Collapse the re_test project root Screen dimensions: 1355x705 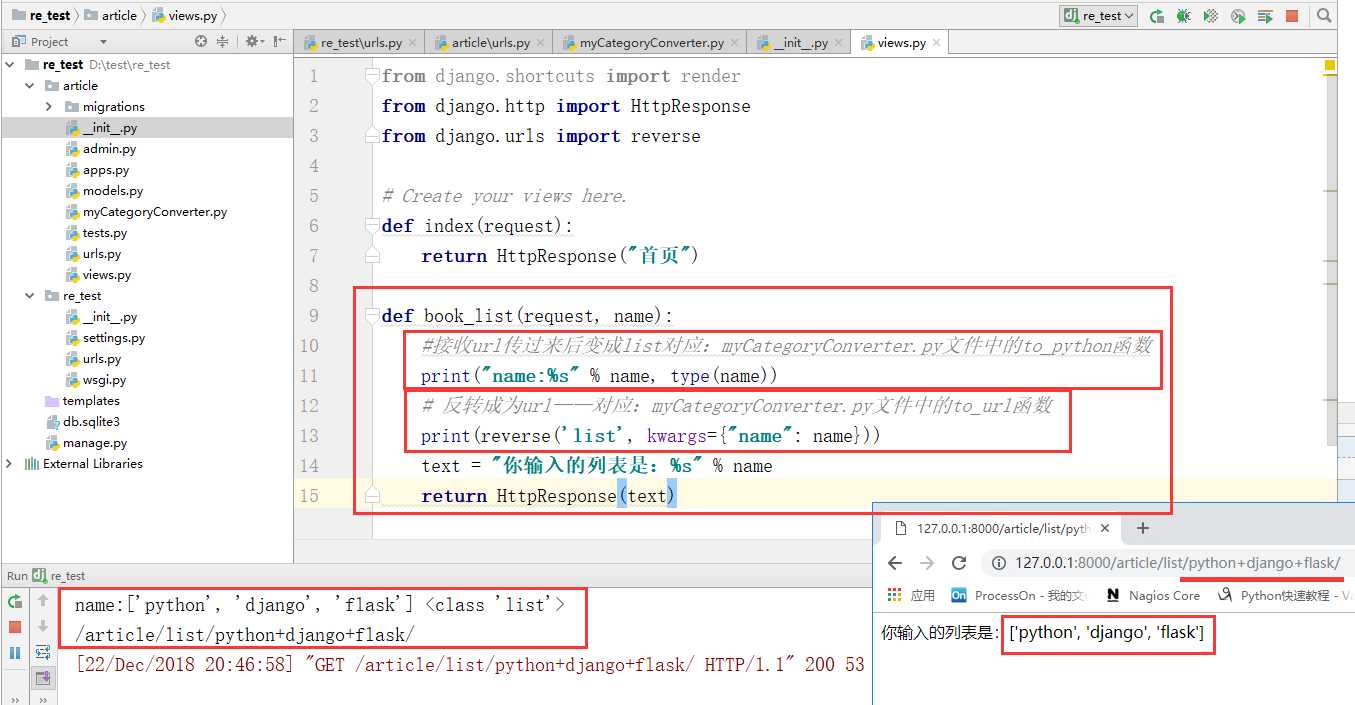click(x=11, y=64)
